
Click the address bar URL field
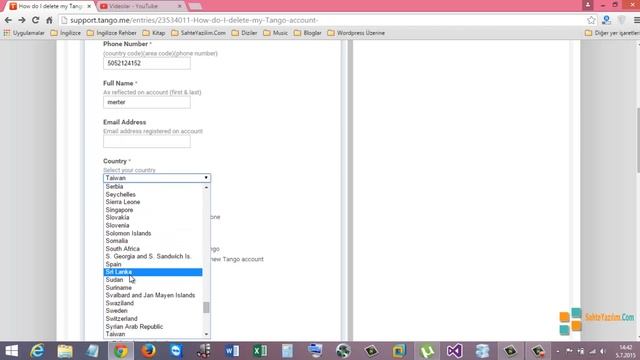point(322,20)
